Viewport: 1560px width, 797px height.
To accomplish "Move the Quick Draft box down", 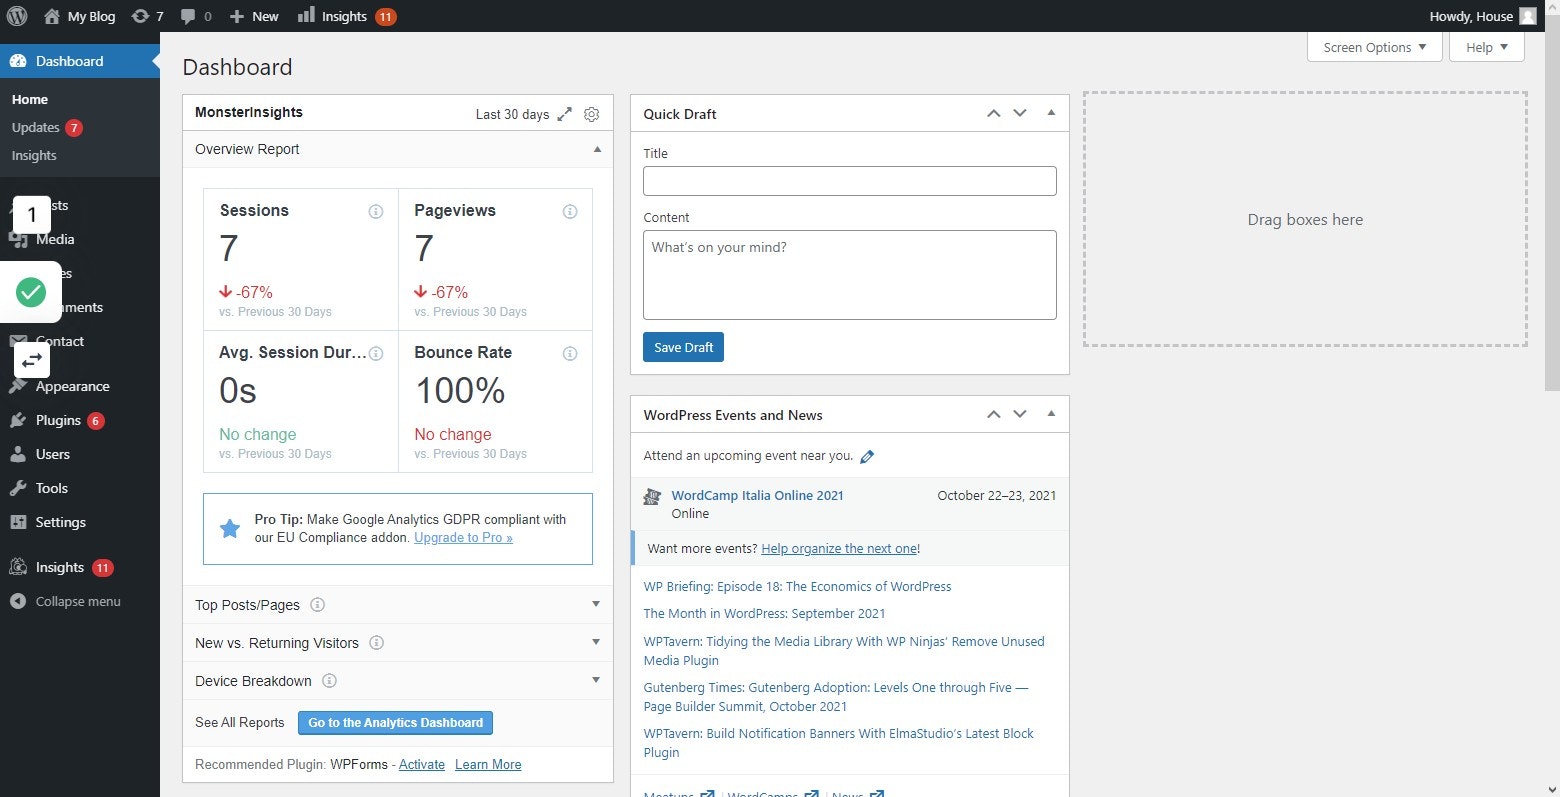I will (x=1020, y=113).
